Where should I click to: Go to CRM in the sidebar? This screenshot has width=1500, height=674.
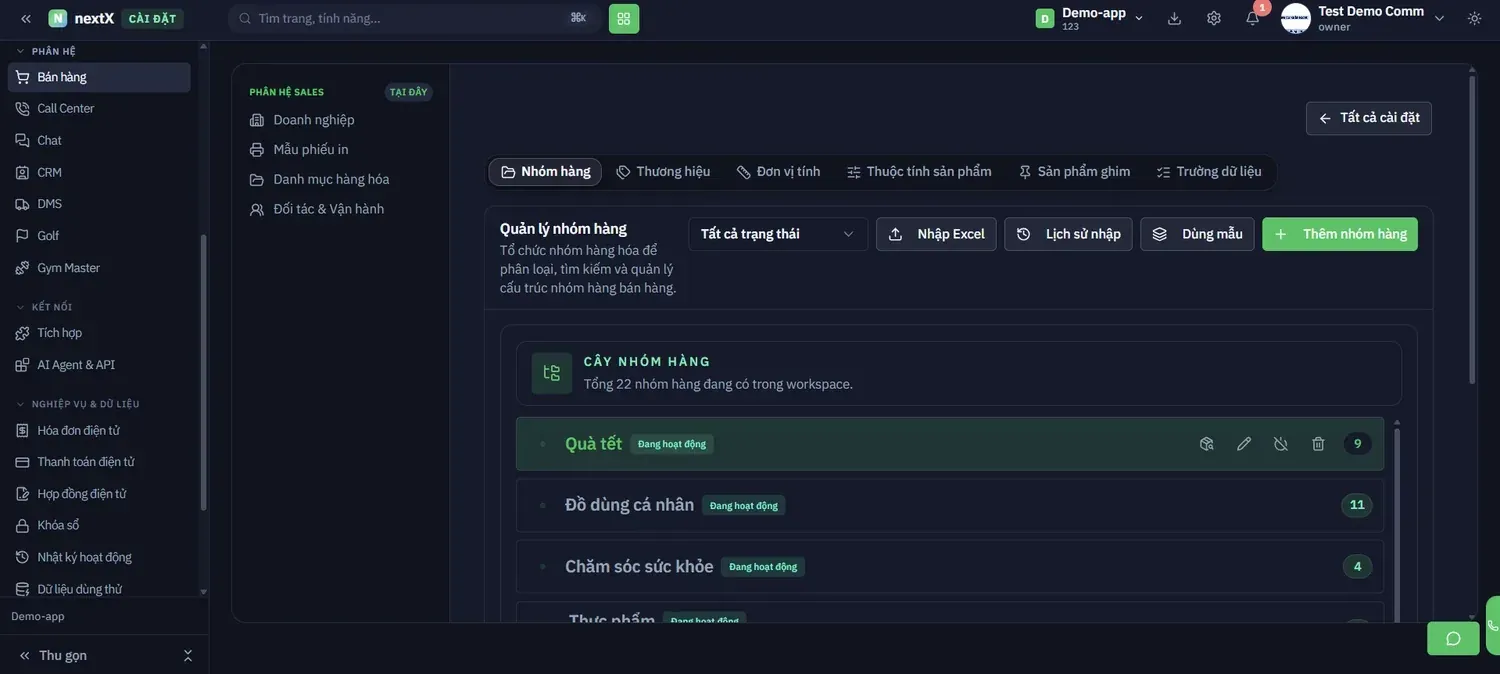point(99,173)
